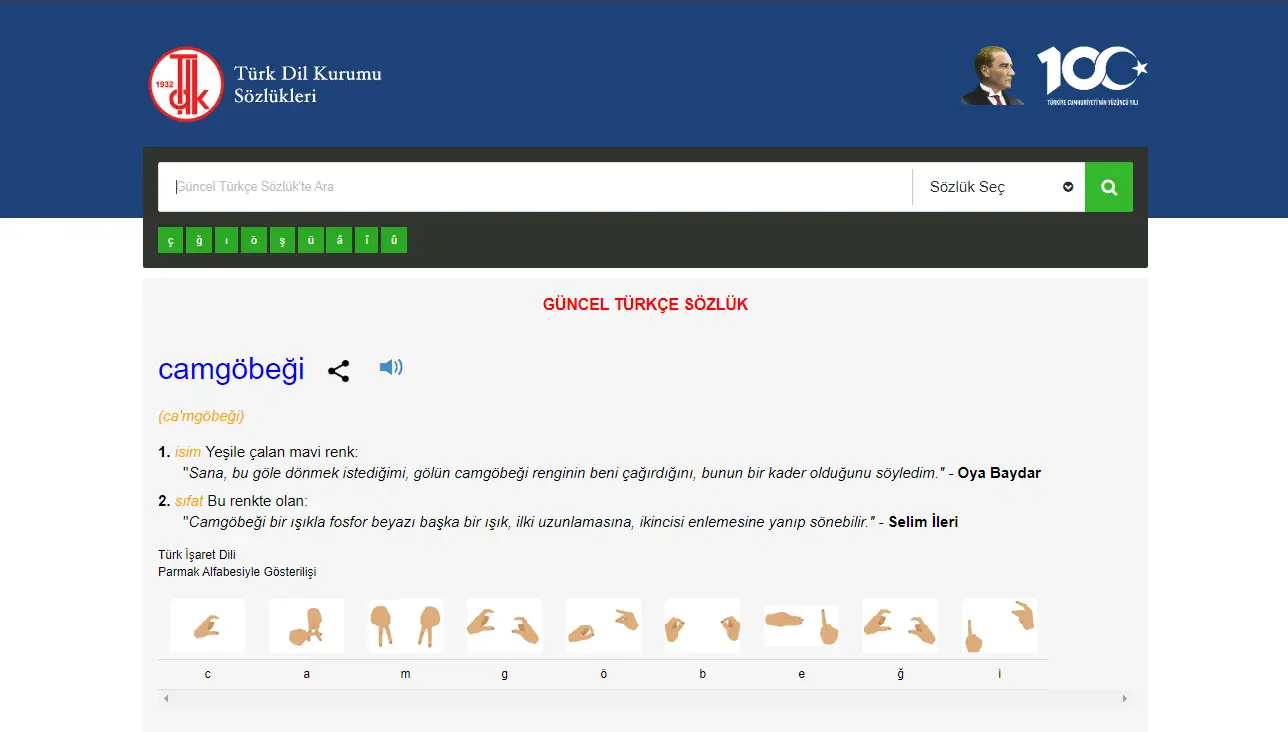Insert special character â
This screenshot has width=1288, height=732.
[338, 240]
